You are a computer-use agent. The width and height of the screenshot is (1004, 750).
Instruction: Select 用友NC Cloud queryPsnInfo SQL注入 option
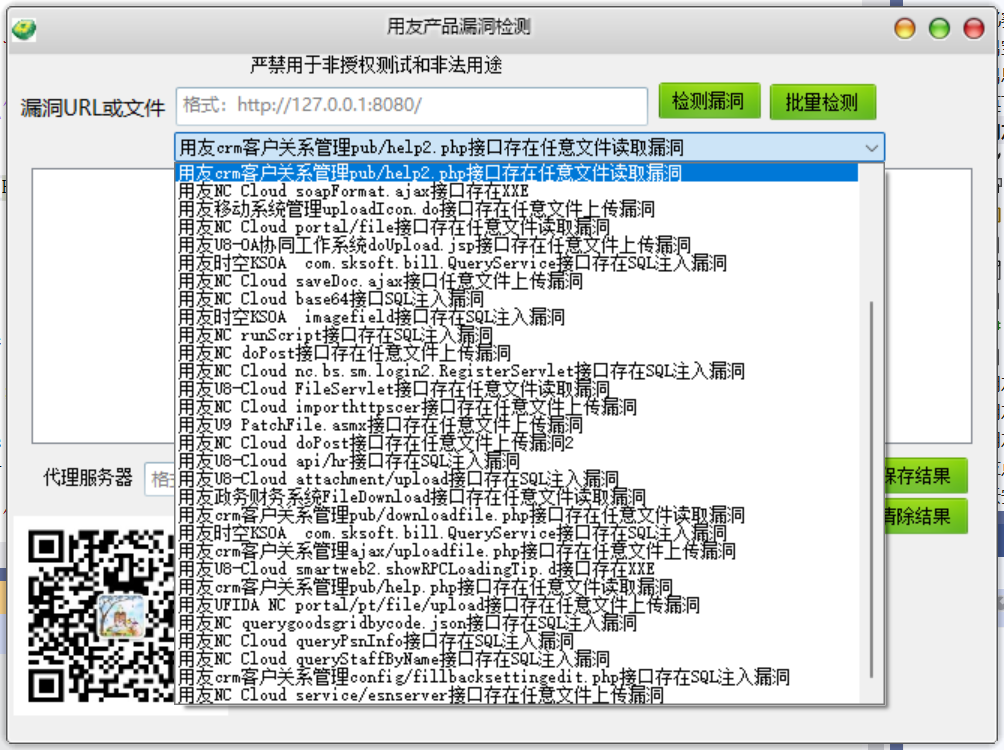click(517, 640)
